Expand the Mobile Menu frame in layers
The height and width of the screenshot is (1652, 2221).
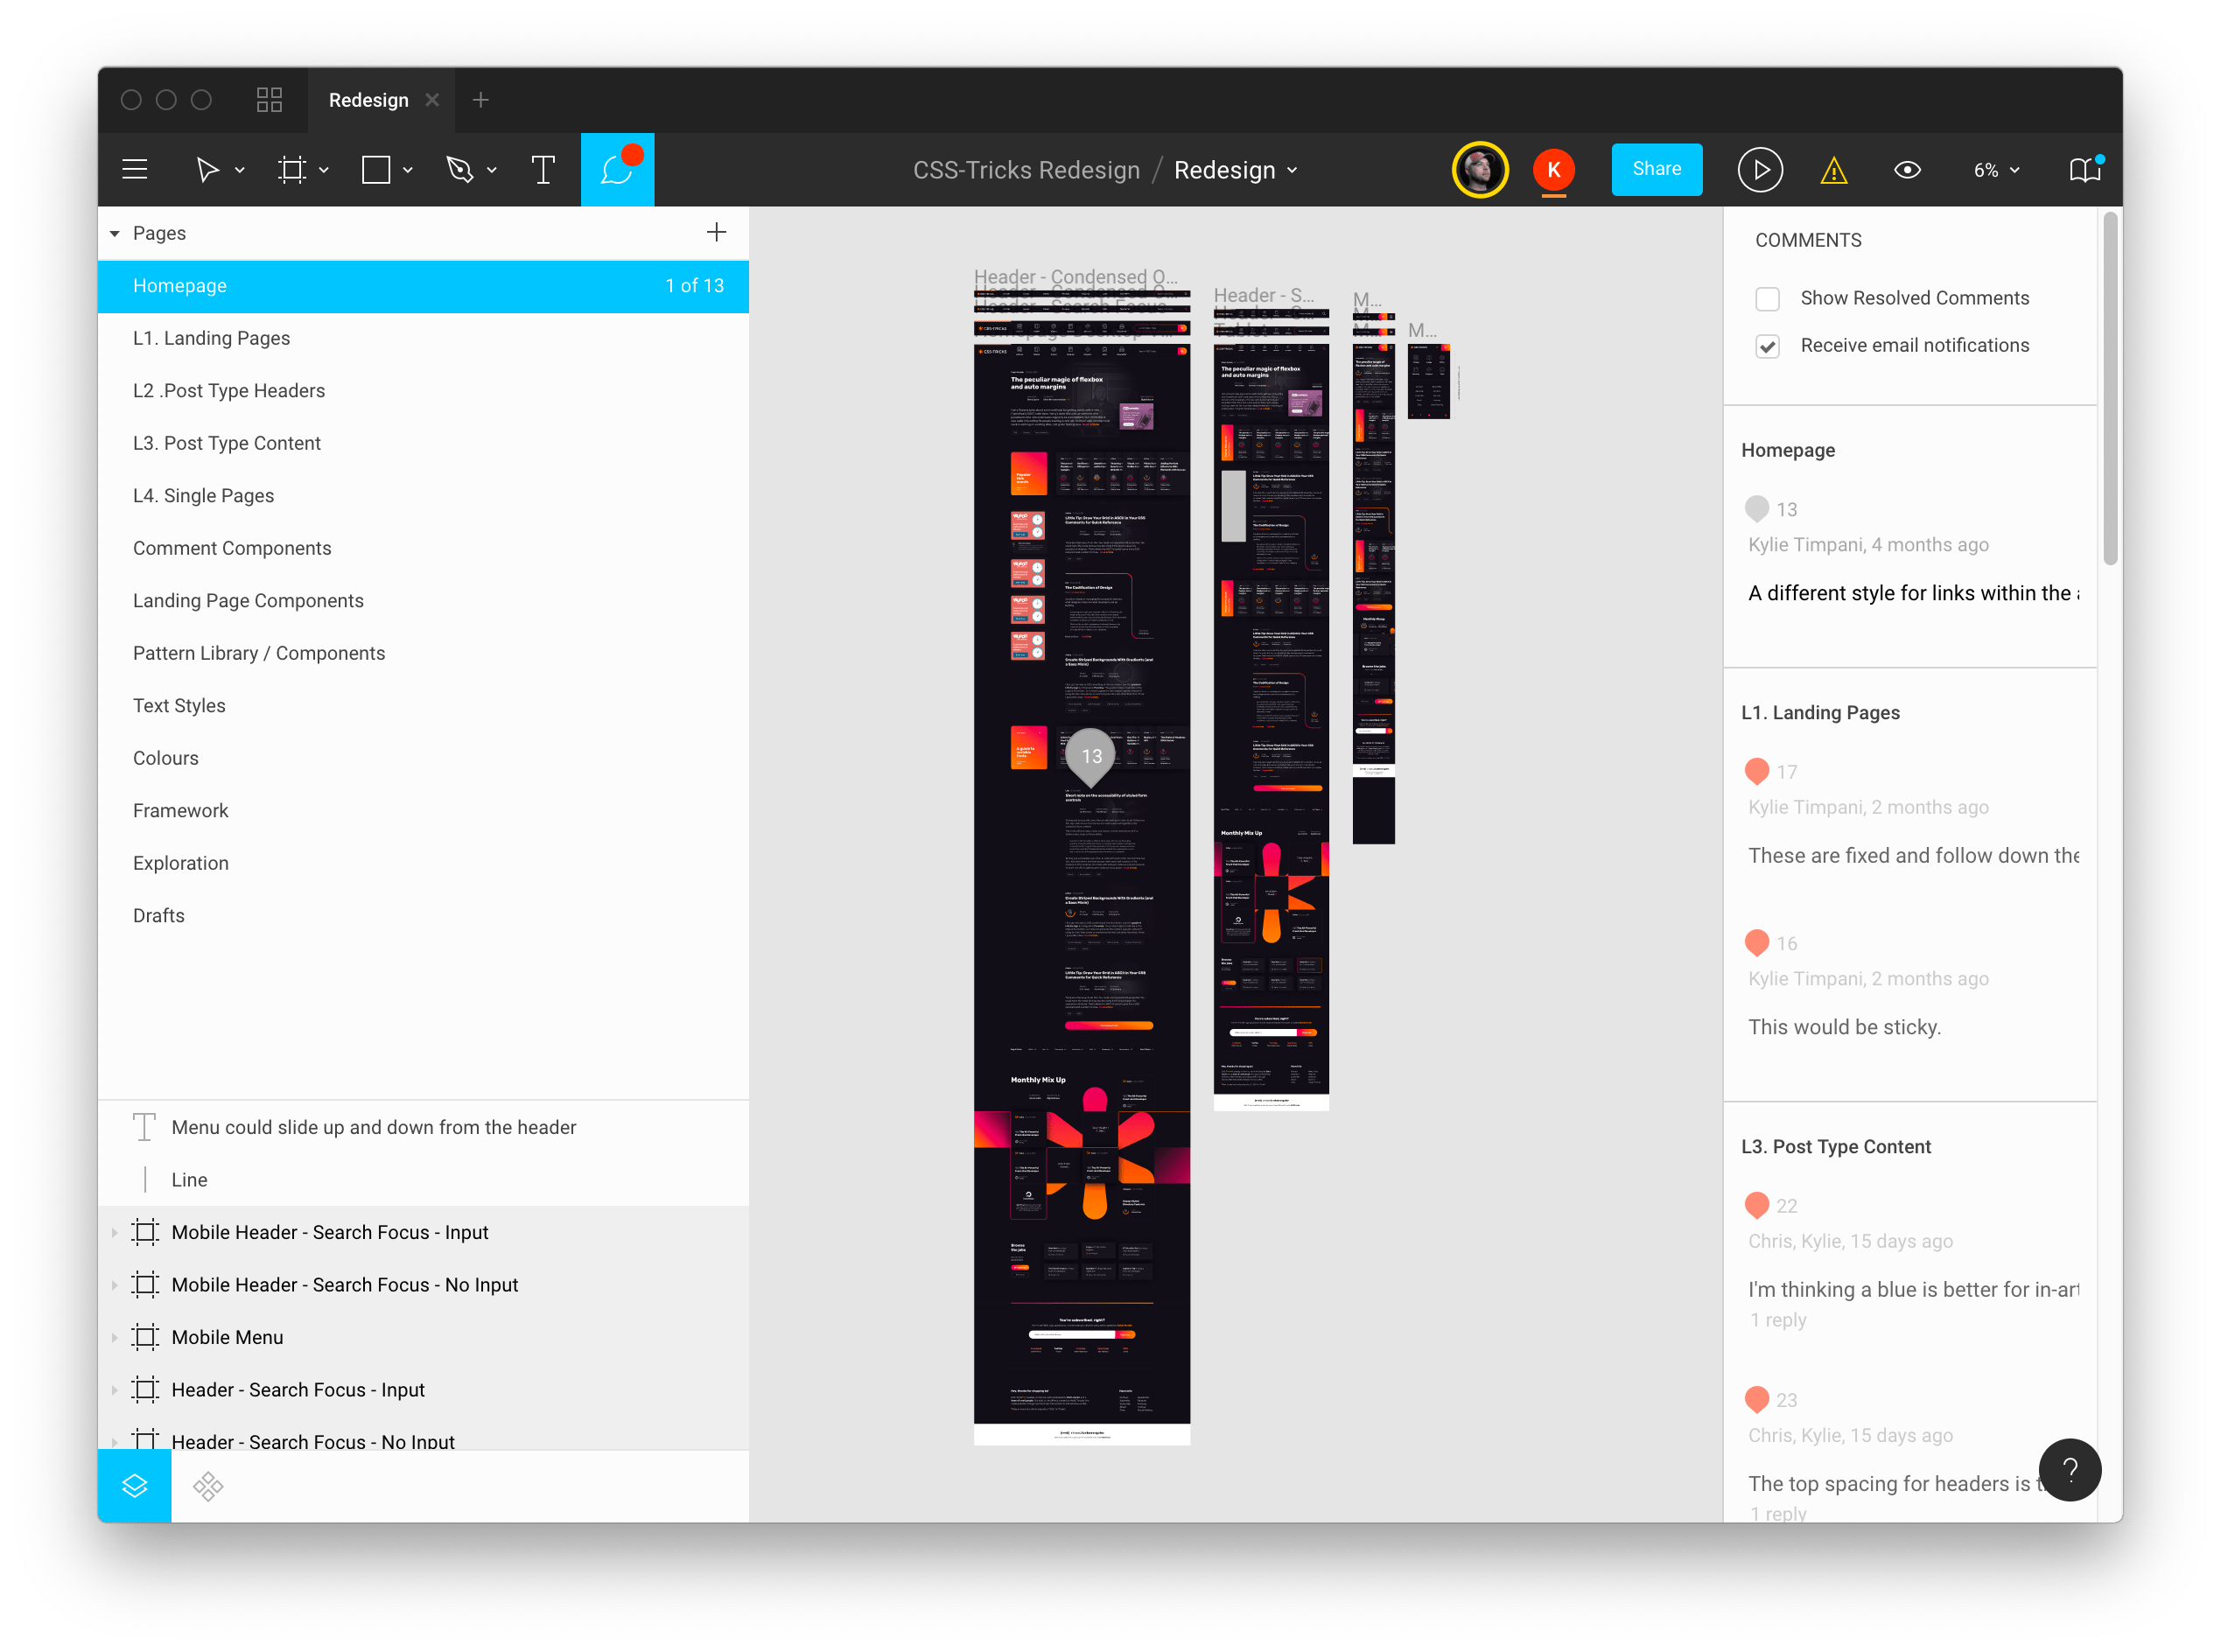[x=113, y=1336]
